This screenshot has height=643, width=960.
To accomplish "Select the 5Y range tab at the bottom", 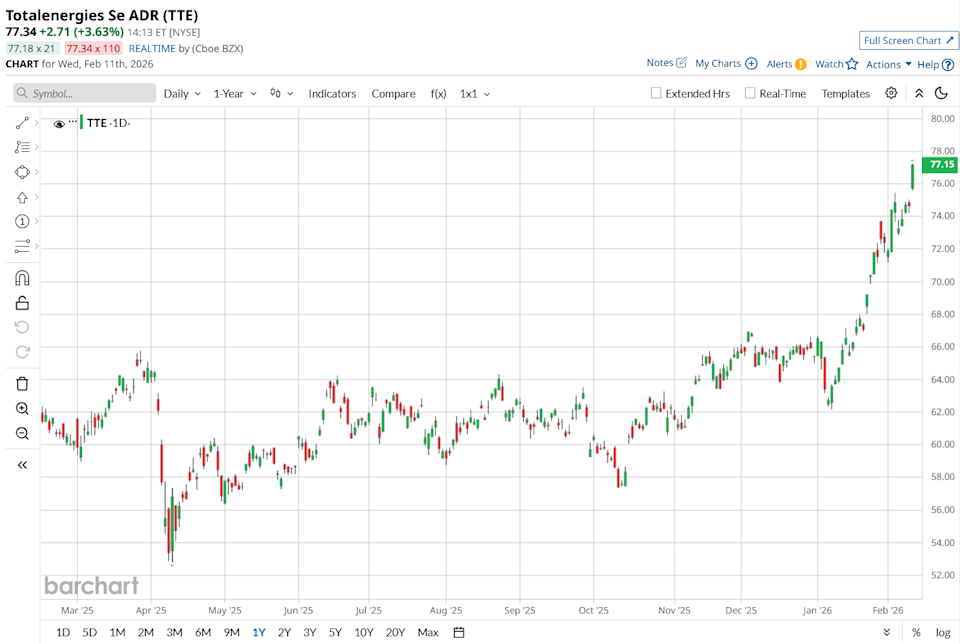I will pyautogui.click(x=336, y=632).
